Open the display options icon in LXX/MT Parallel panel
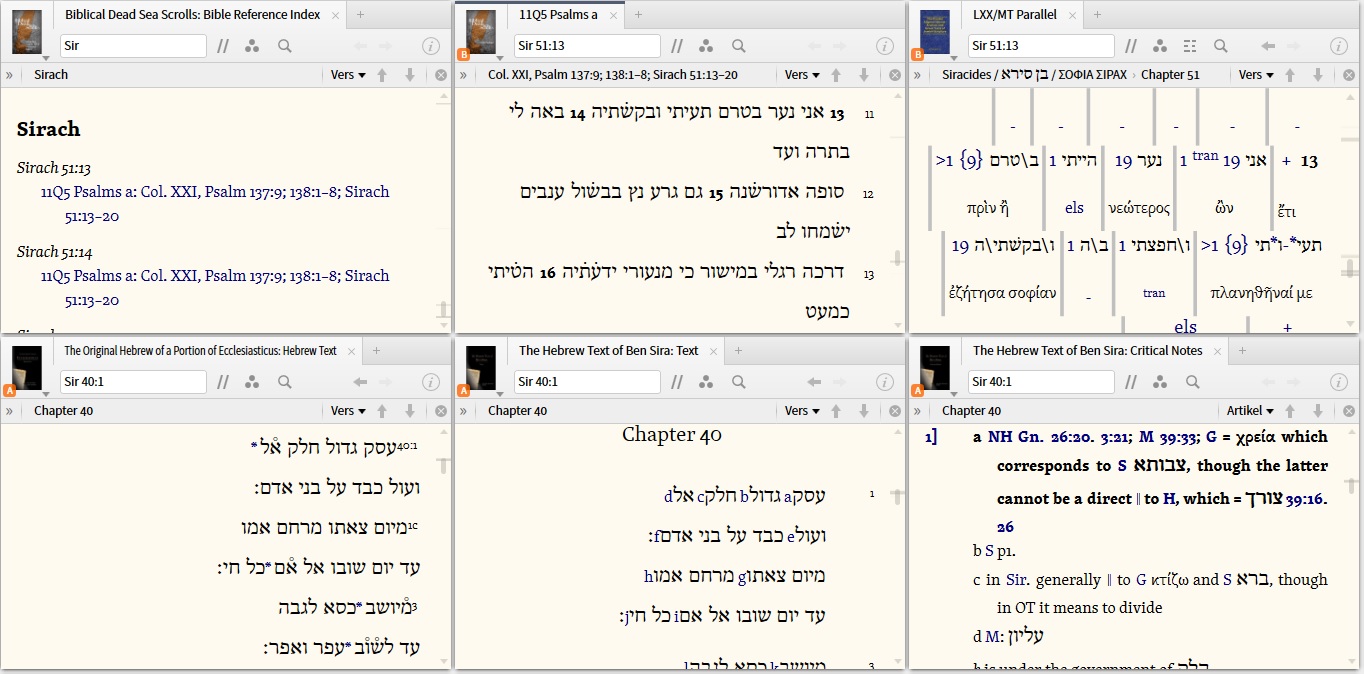Viewport: 1364px width, 674px height. click(1190, 46)
